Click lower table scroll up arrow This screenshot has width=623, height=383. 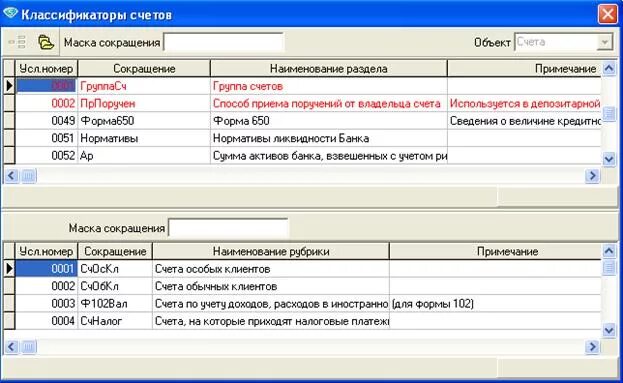tap(609, 251)
